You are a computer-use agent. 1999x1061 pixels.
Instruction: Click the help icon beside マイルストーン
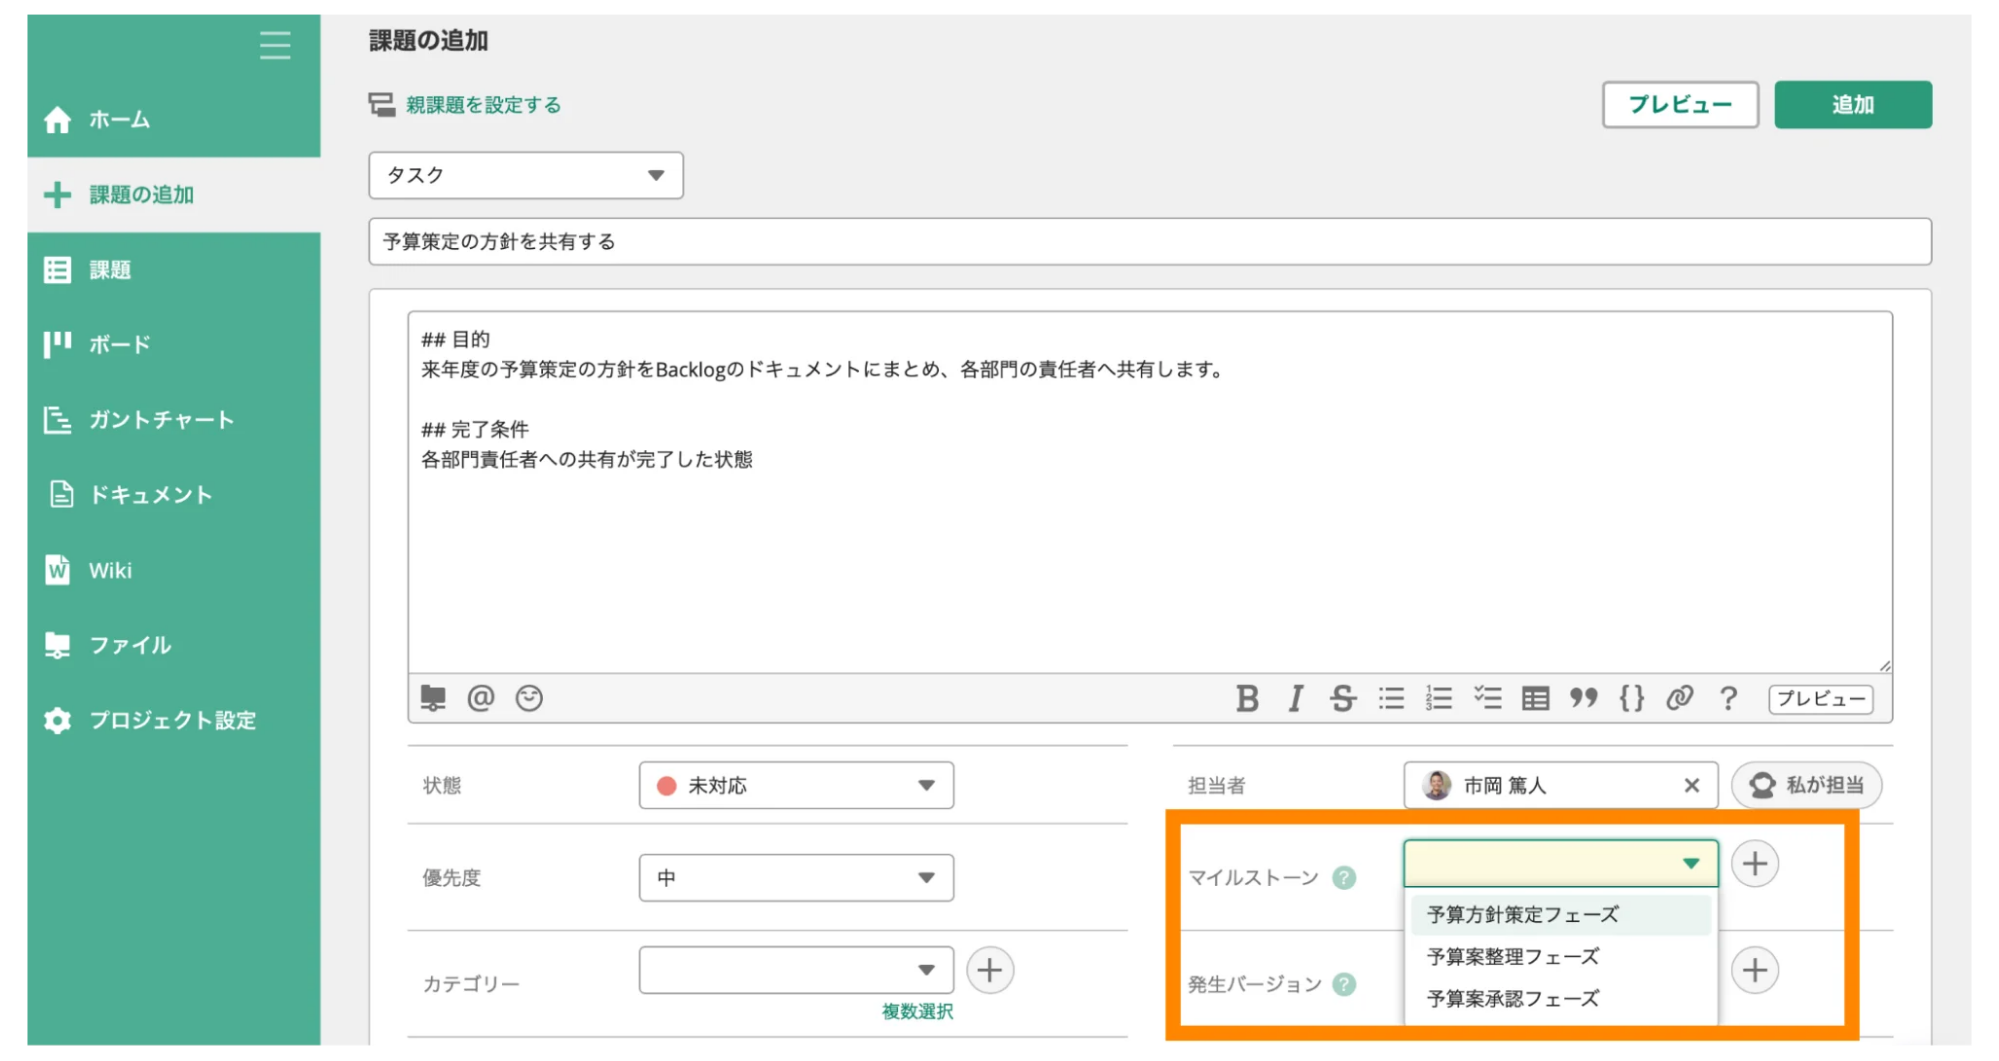pyautogui.click(x=1345, y=878)
